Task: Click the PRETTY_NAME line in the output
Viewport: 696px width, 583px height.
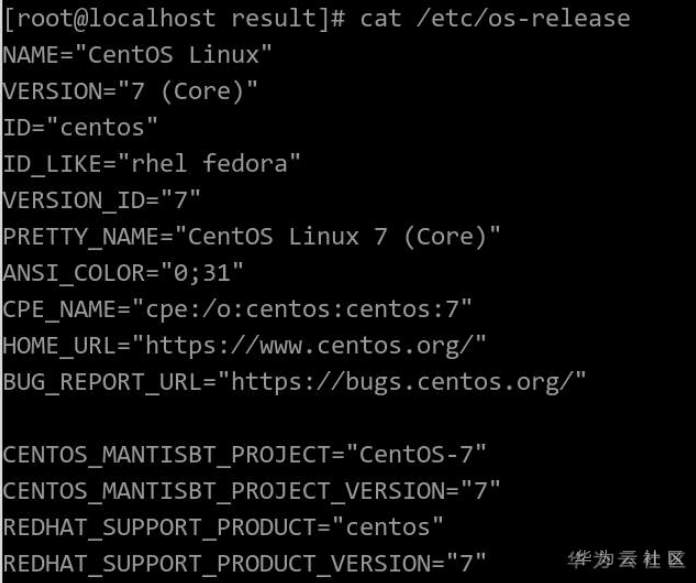Action: click(x=252, y=236)
